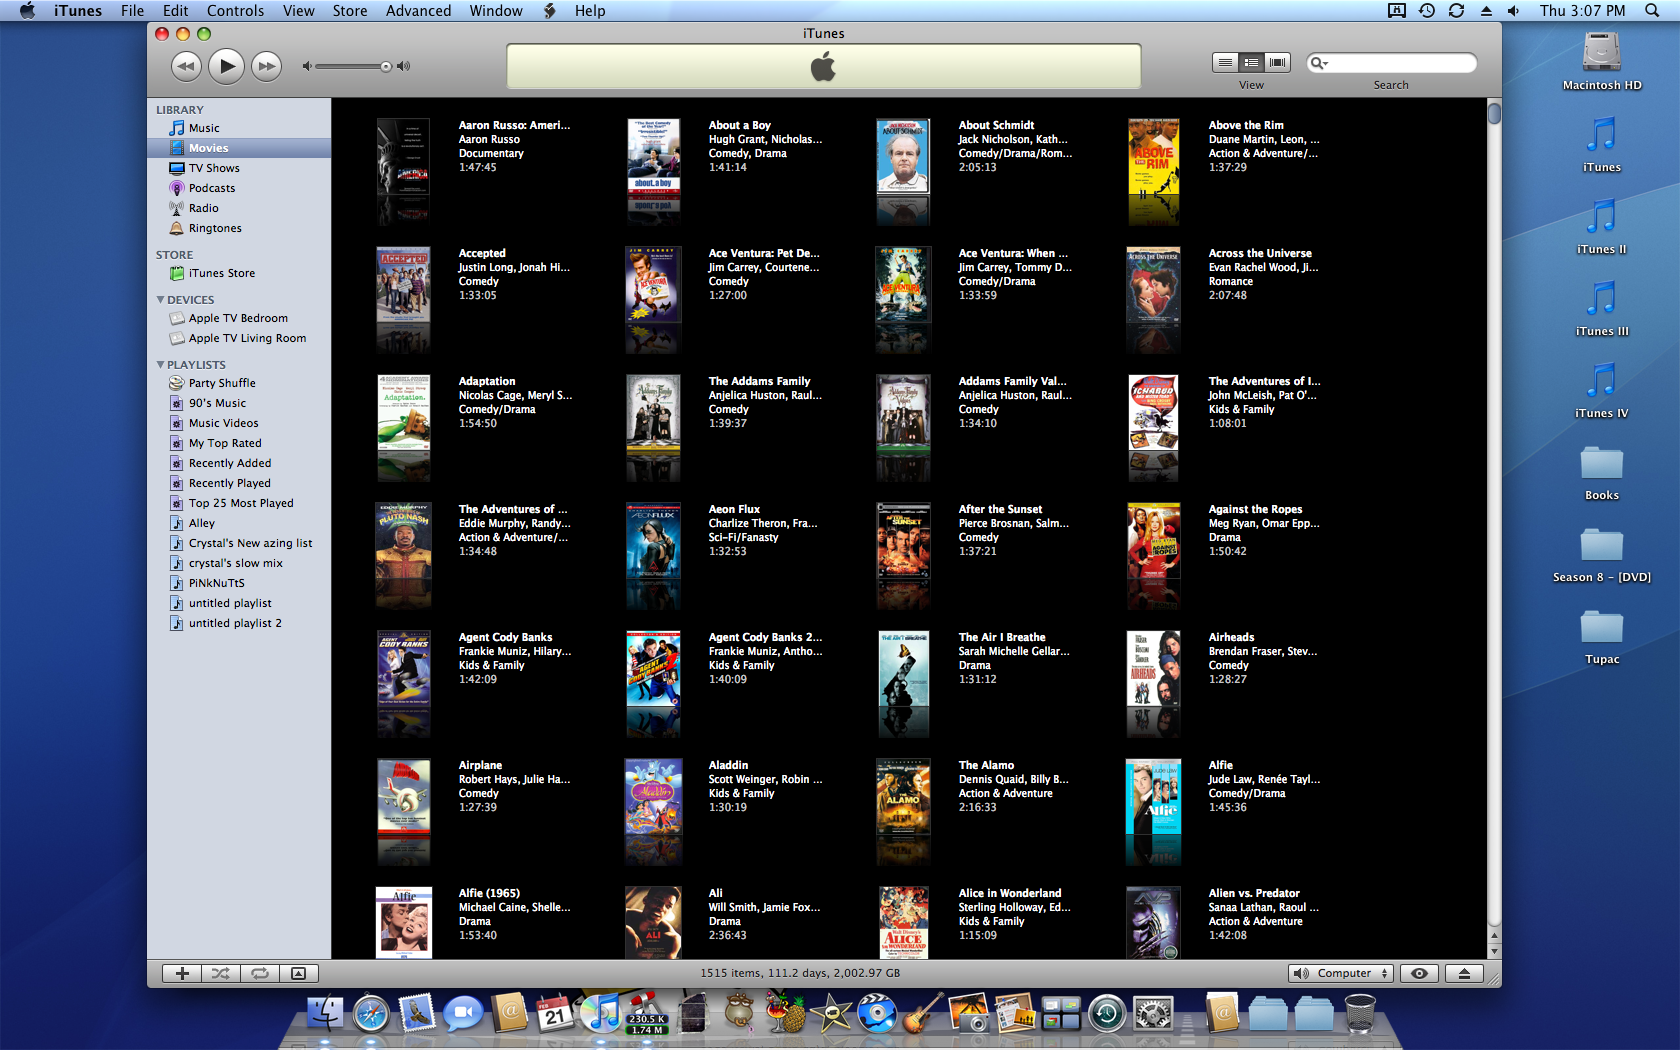The width and height of the screenshot is (1680, 1050).
Task: Open iChat from the Dock
Action: point(463,1014)
